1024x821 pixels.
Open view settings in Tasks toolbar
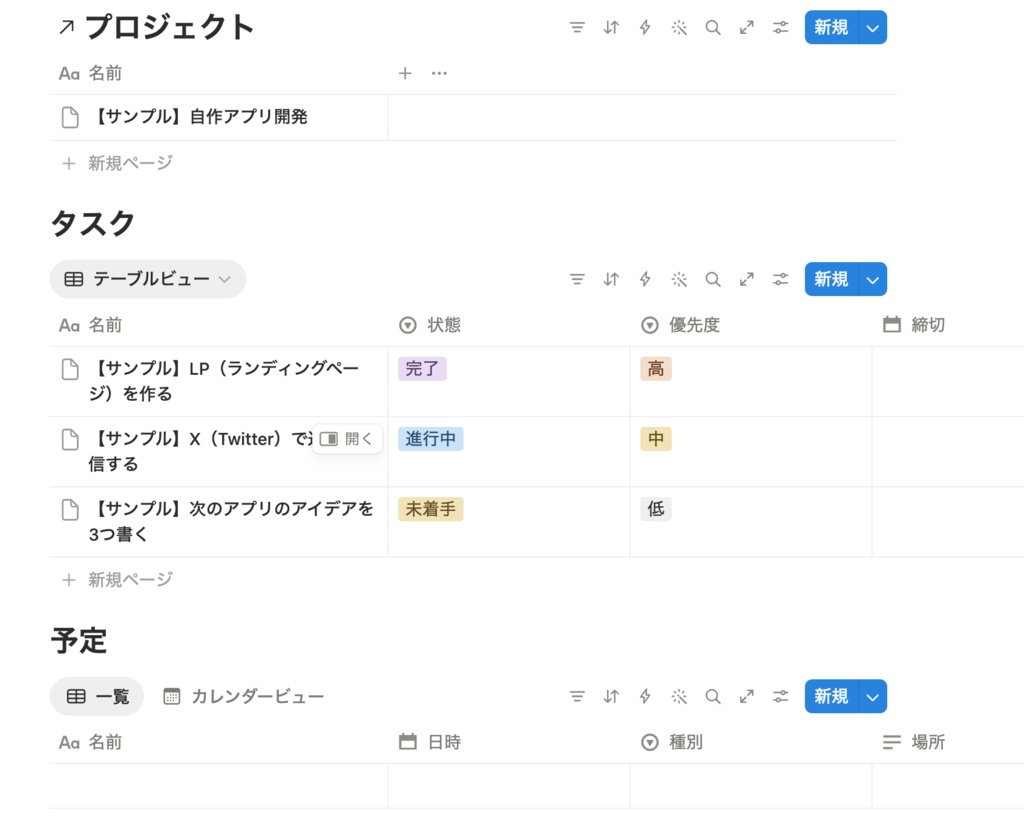tap(780, 280)
